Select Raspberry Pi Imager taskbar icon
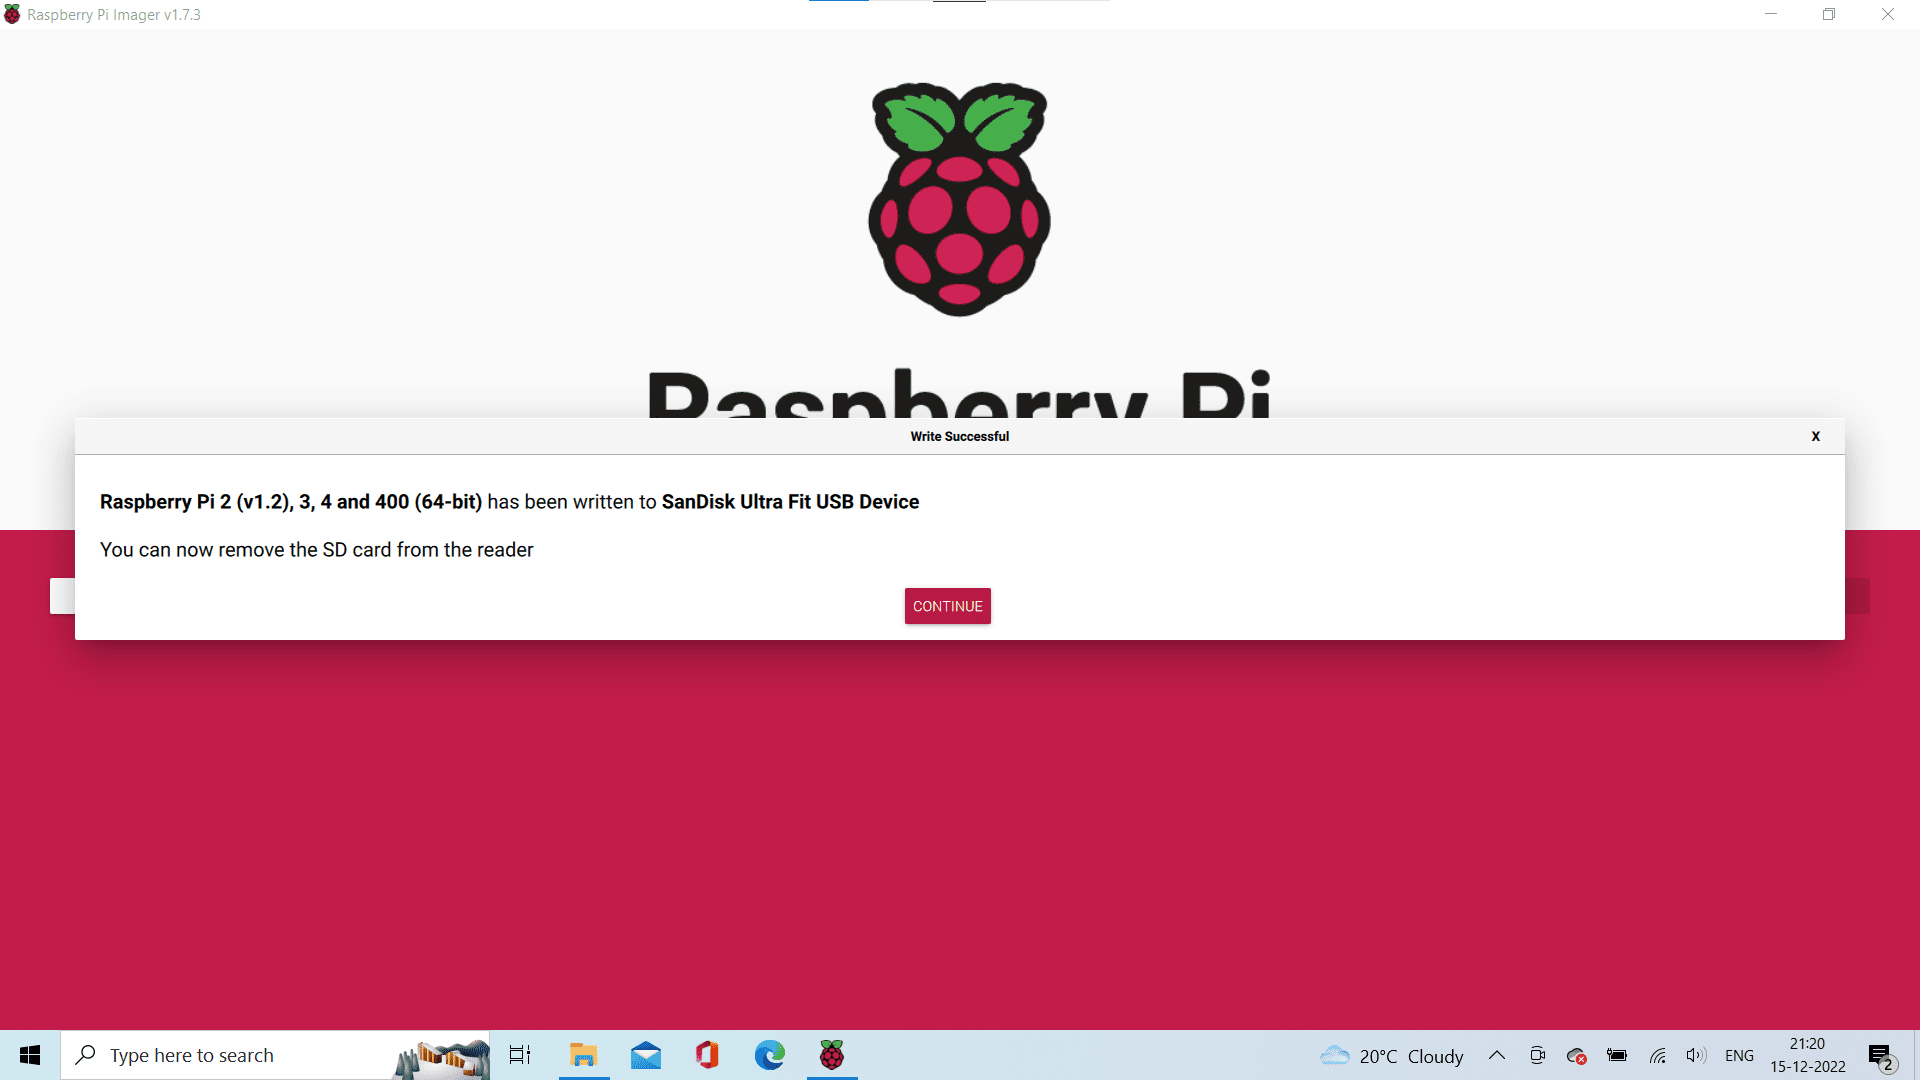Screen dimensions: 1920x1080 [832, 1055]
